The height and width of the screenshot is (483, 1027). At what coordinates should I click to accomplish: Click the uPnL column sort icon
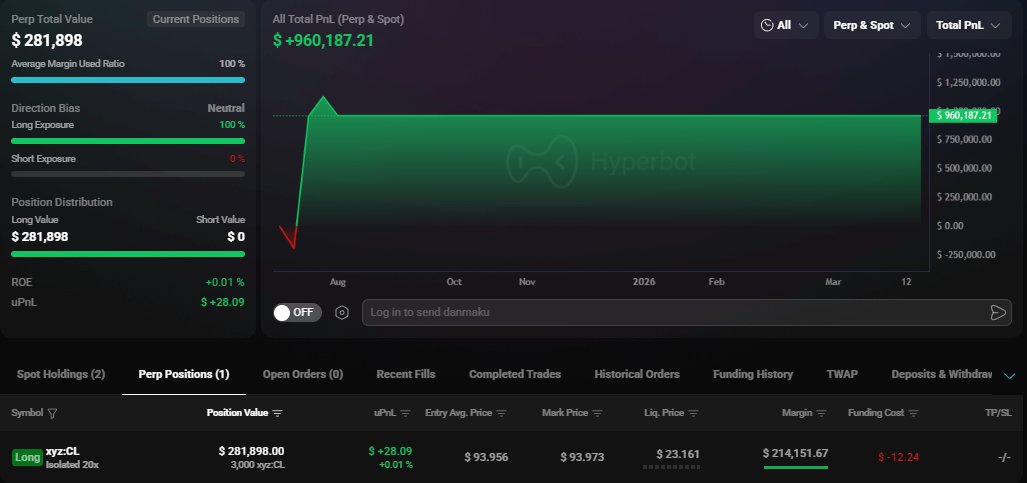405,413
